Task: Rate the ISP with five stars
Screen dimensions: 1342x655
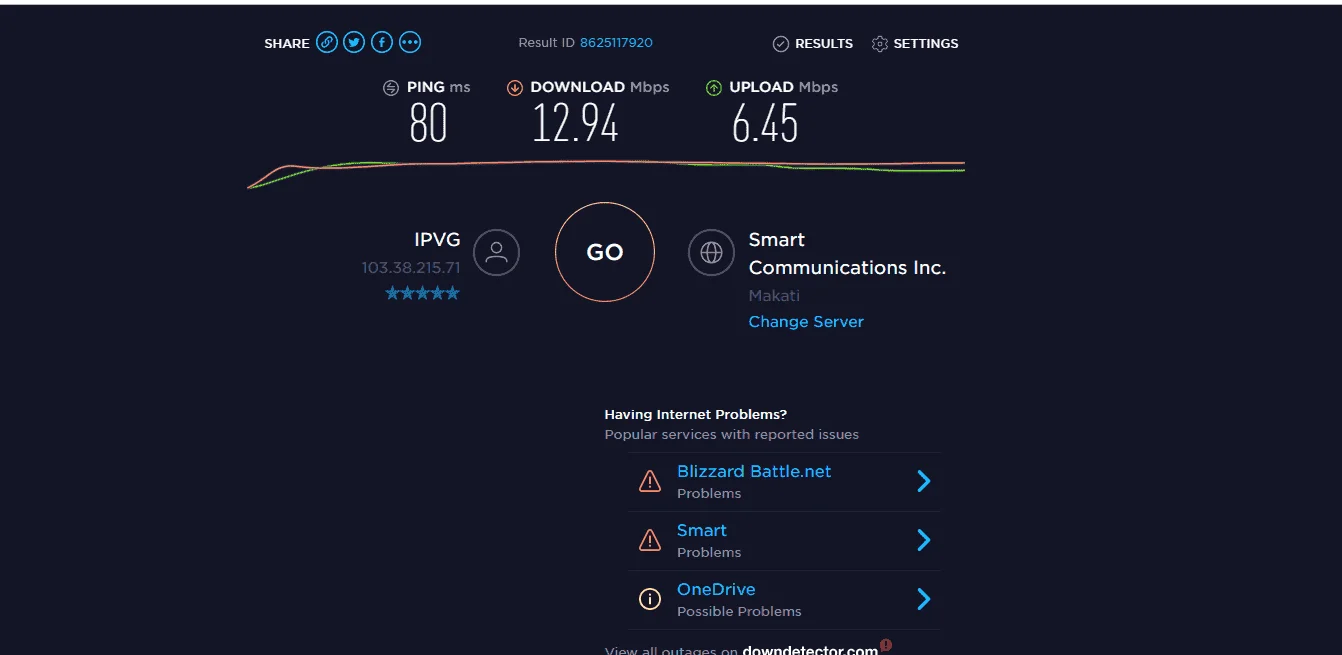Action: pos(423,293)
